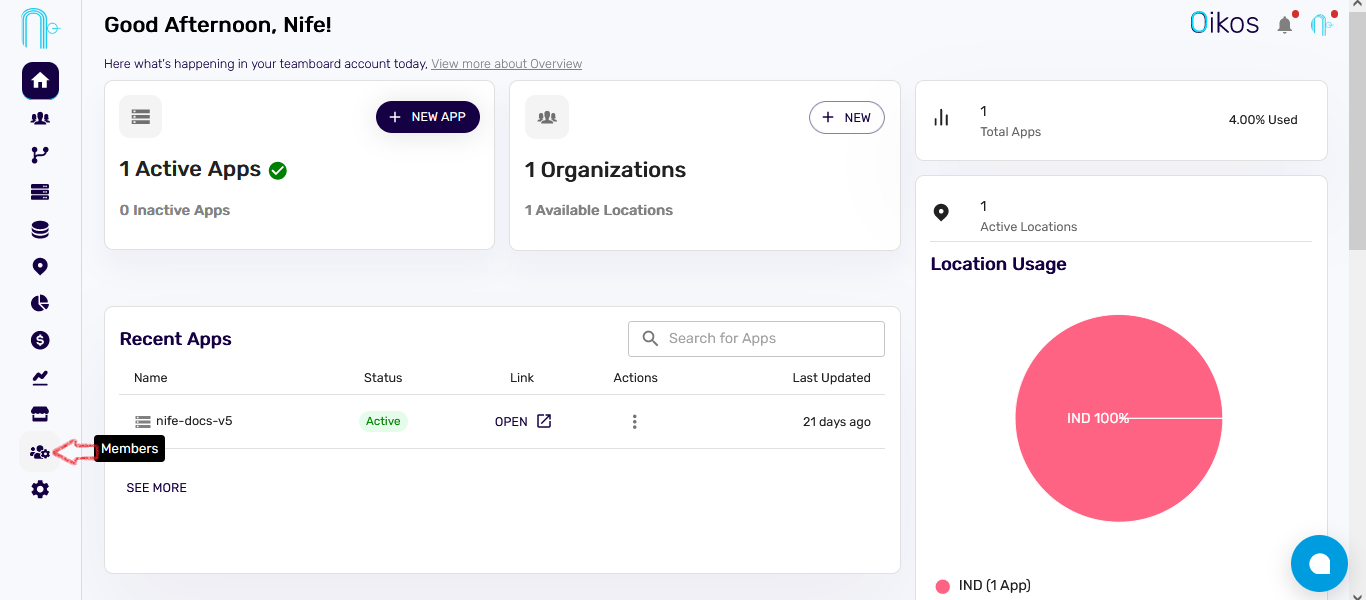Open actions menu for nife-docs-v5
Image resolution: width=1366 pixels, height=600 pixels.
pyautogui.click(x=635, y=421)
